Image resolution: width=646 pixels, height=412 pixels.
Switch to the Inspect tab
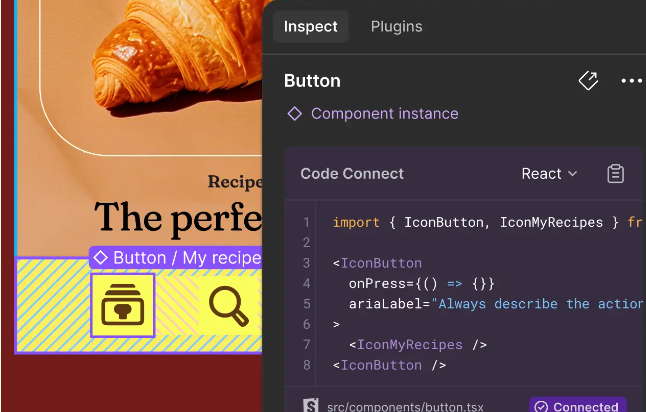[311, 27]
